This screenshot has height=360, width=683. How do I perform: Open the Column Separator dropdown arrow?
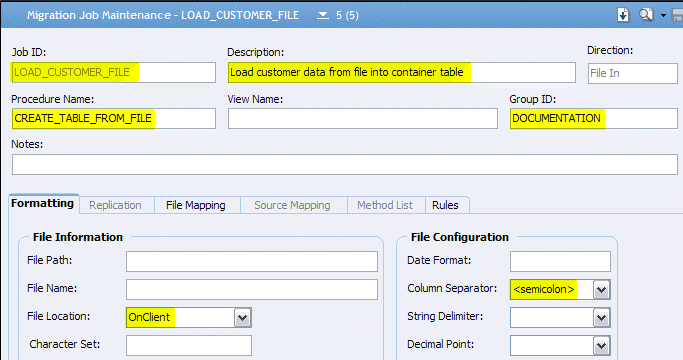coord(601,289)
